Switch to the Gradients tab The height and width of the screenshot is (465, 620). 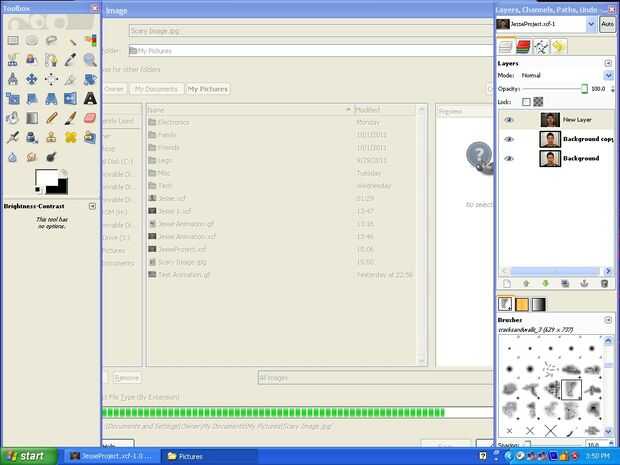[539, 304]
